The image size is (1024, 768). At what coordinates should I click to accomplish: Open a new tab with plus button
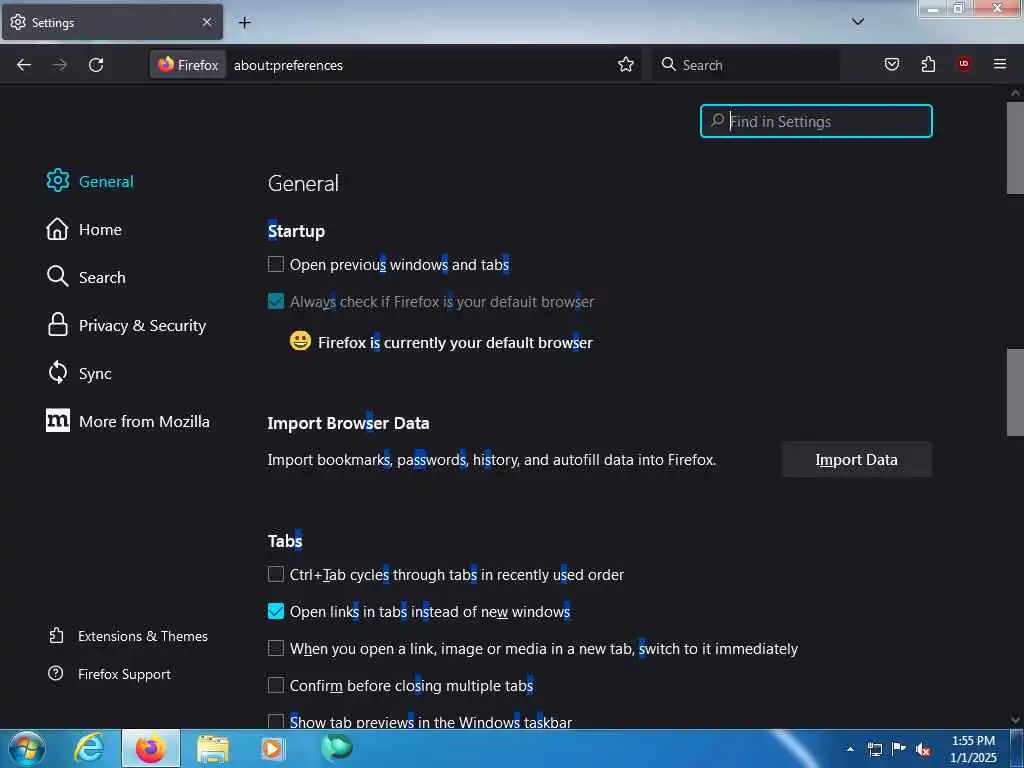point(244,23)
